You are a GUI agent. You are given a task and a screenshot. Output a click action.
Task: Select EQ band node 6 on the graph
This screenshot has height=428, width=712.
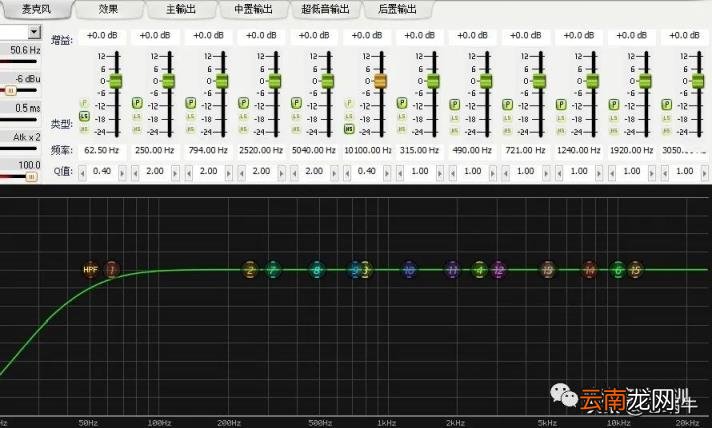point(618,270)
